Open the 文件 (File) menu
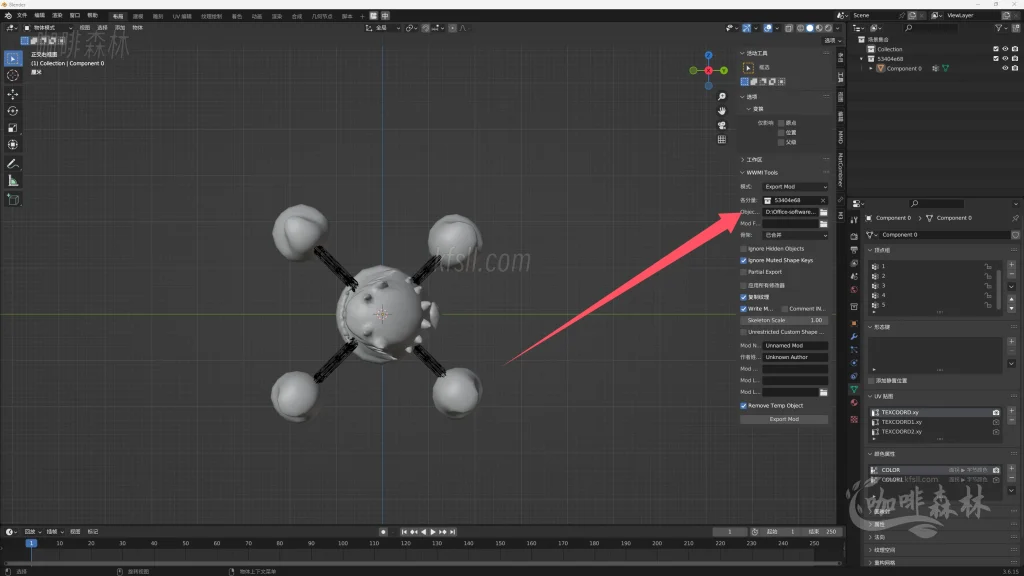 tap(22, 16)
